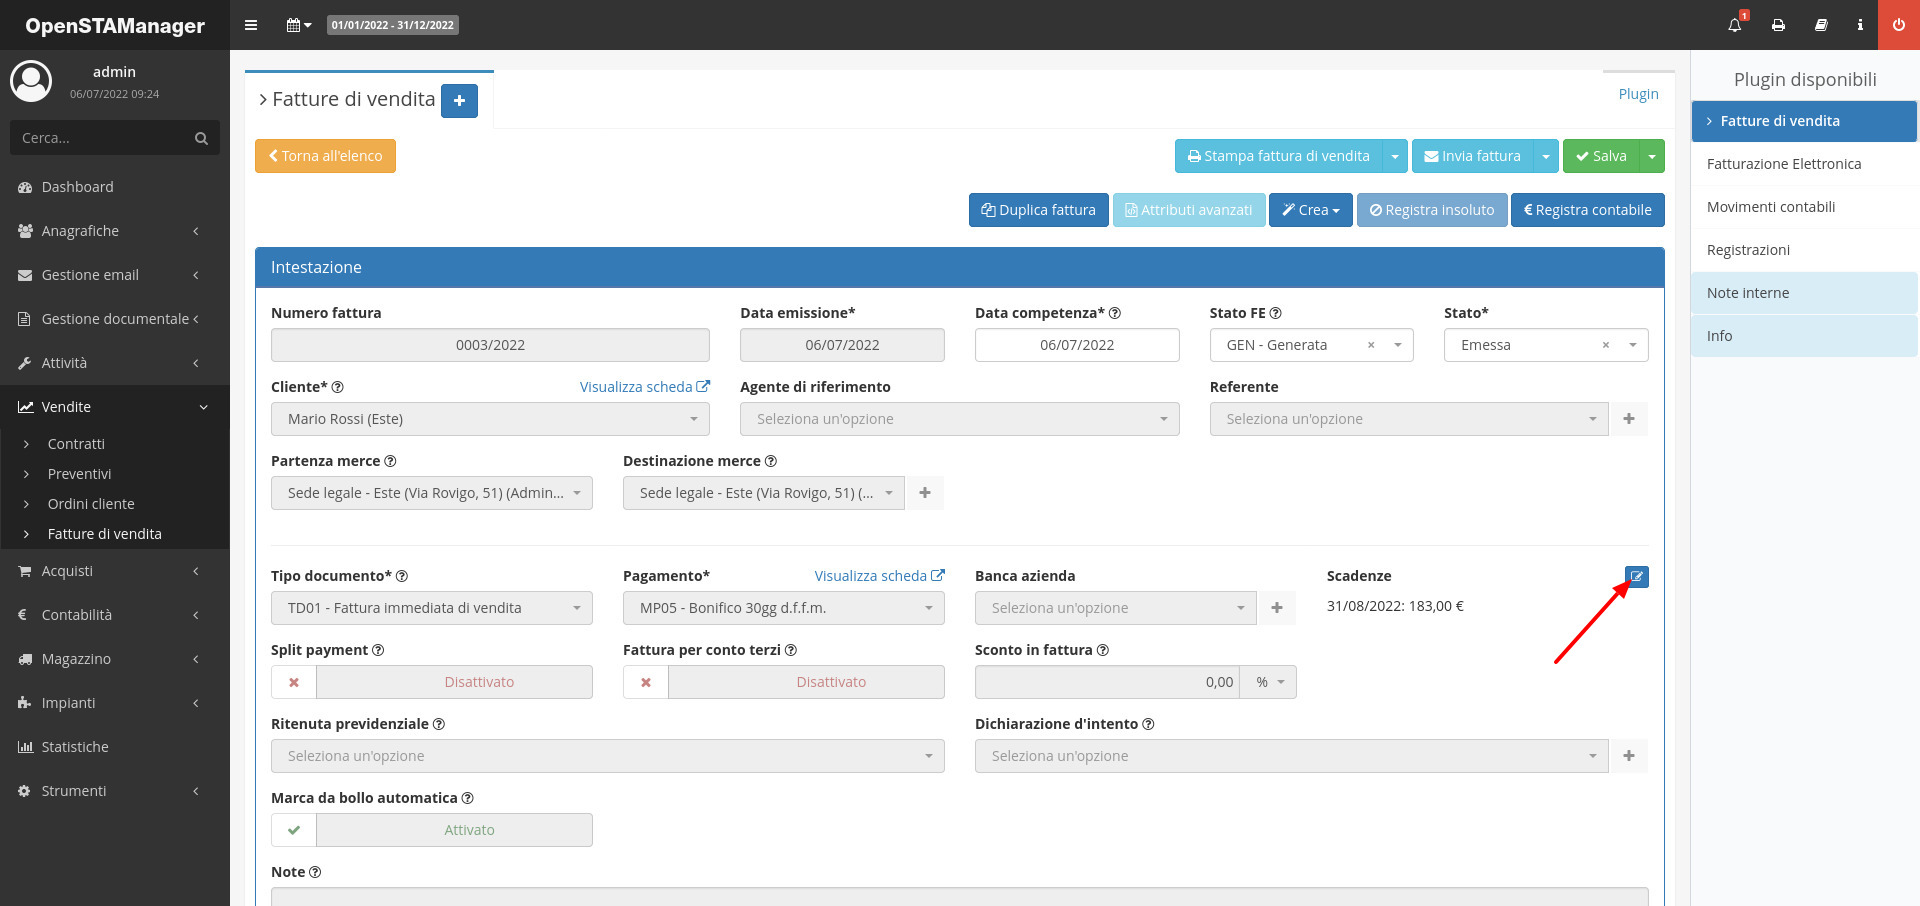Screen dimensions: 1920x906
Task: Click the notification bell icon
Action: click(x=1734, y=25)
